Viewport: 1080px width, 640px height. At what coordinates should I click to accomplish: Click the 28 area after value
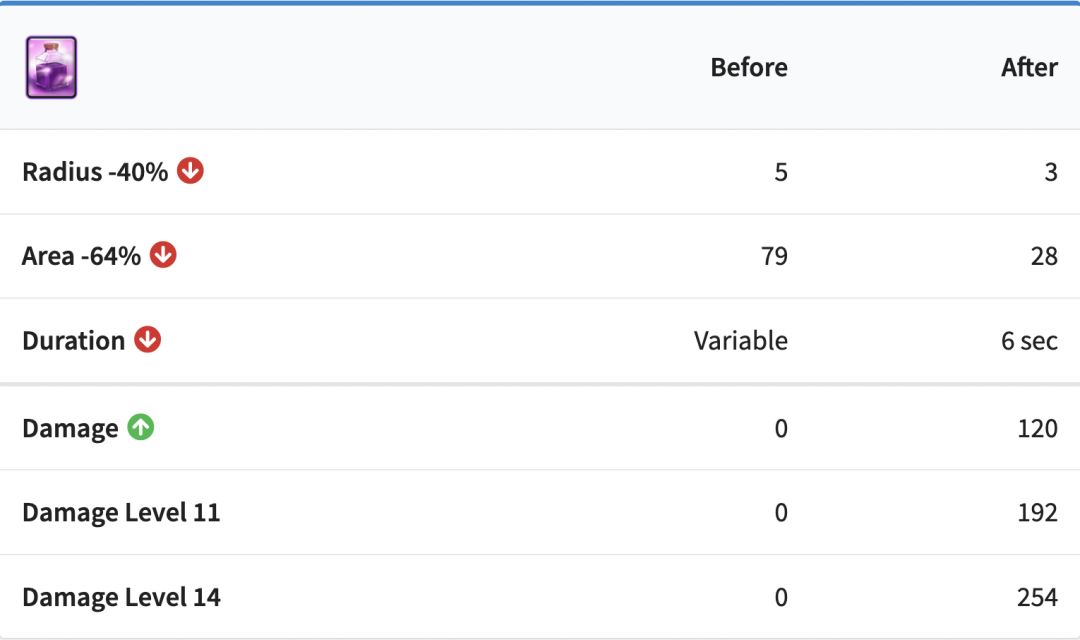pos(1044,256)
